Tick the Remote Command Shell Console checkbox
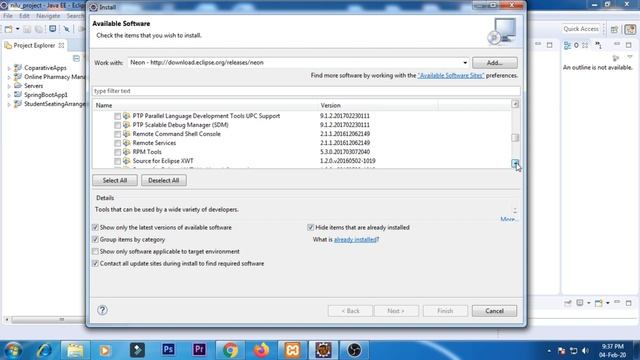This screenshot has width=640, height=360. coord(118,134)
